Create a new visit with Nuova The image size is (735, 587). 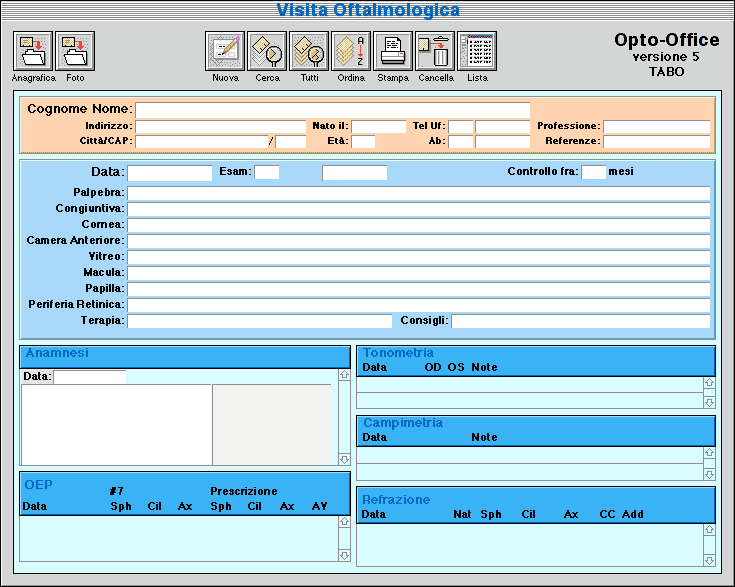225,51
